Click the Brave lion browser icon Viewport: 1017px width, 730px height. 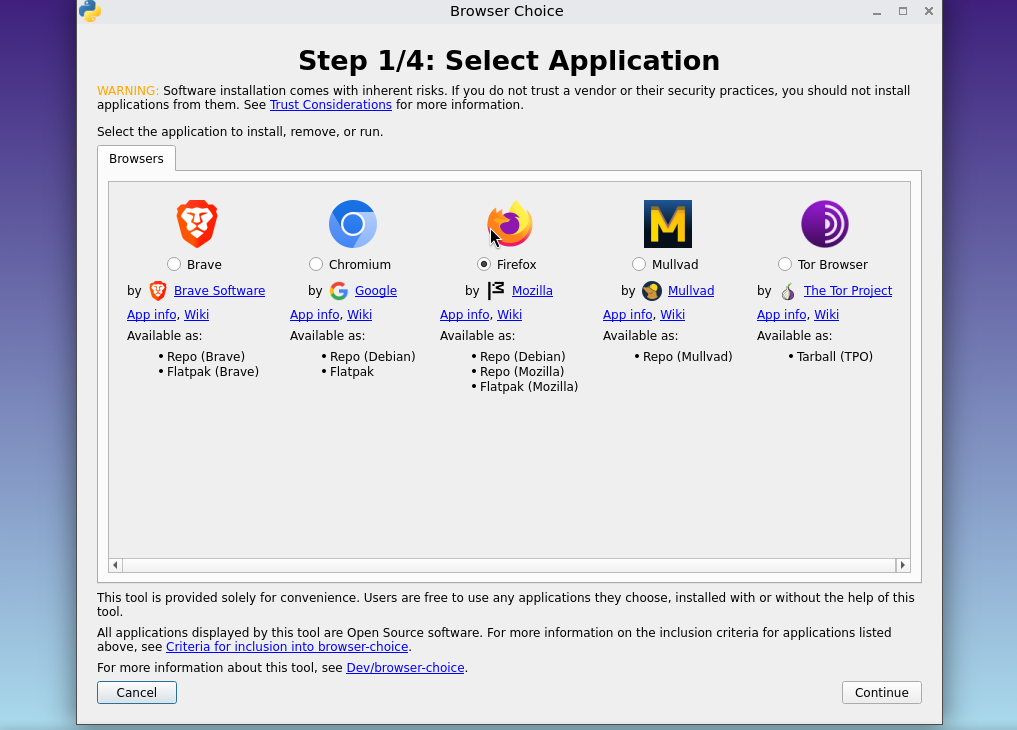[197, 224]
